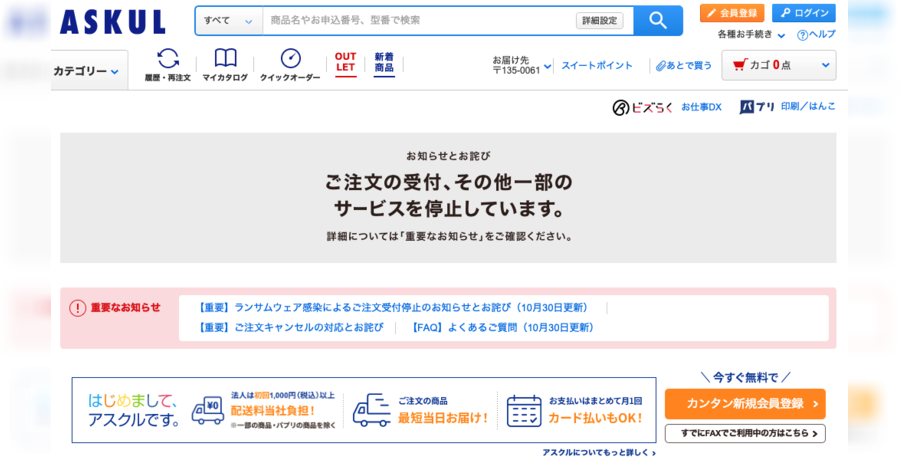
Task: Expand the カテゴリー menu
Action: click(87, 71)
